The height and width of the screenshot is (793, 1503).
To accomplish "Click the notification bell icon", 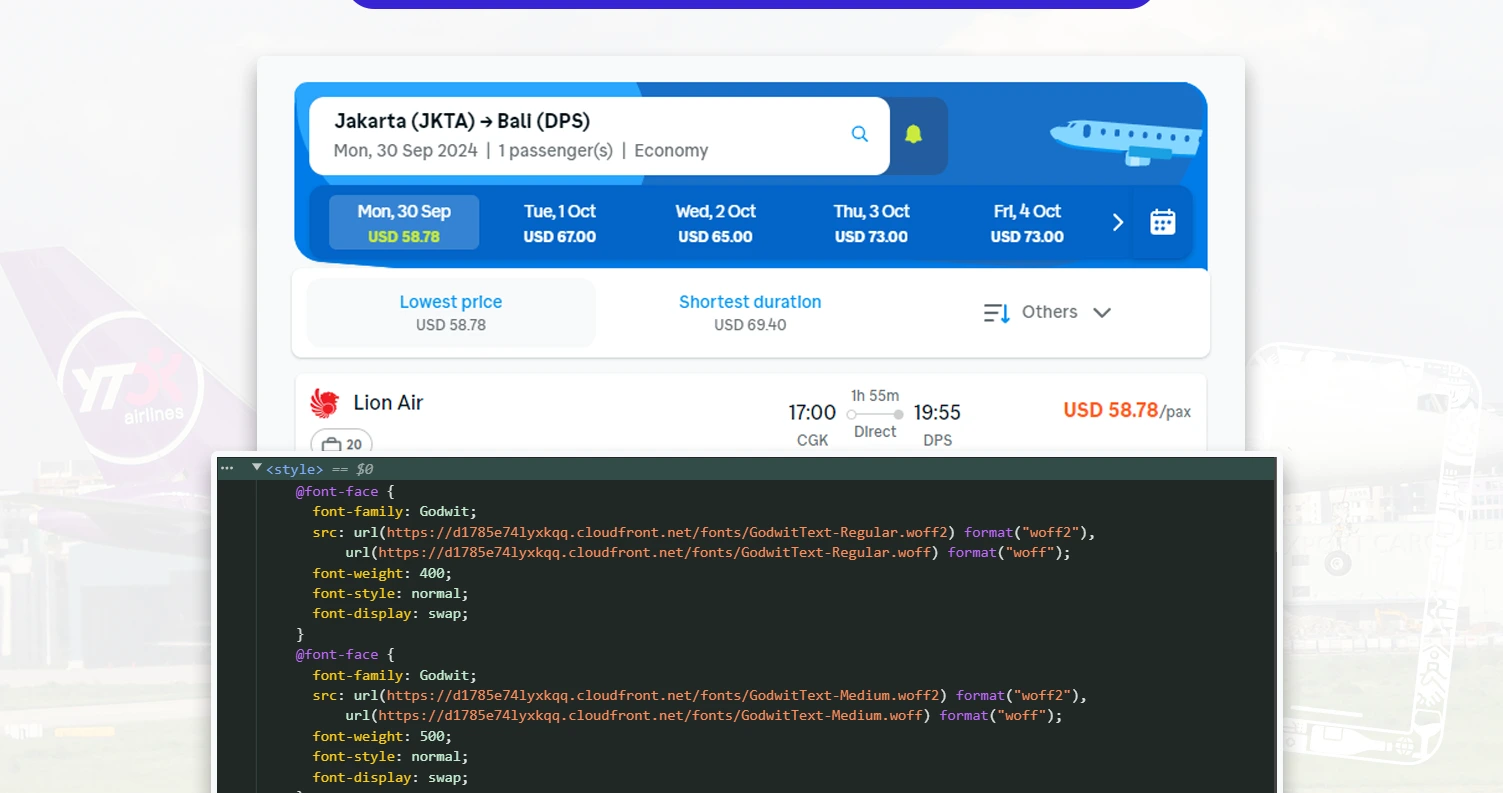I will [913, 133].
